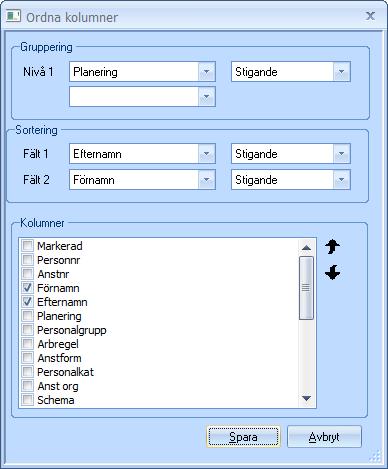Viewport: 388px width, 469px height.
Task: Save settings with the Spara button
Action: coord(243,437)
